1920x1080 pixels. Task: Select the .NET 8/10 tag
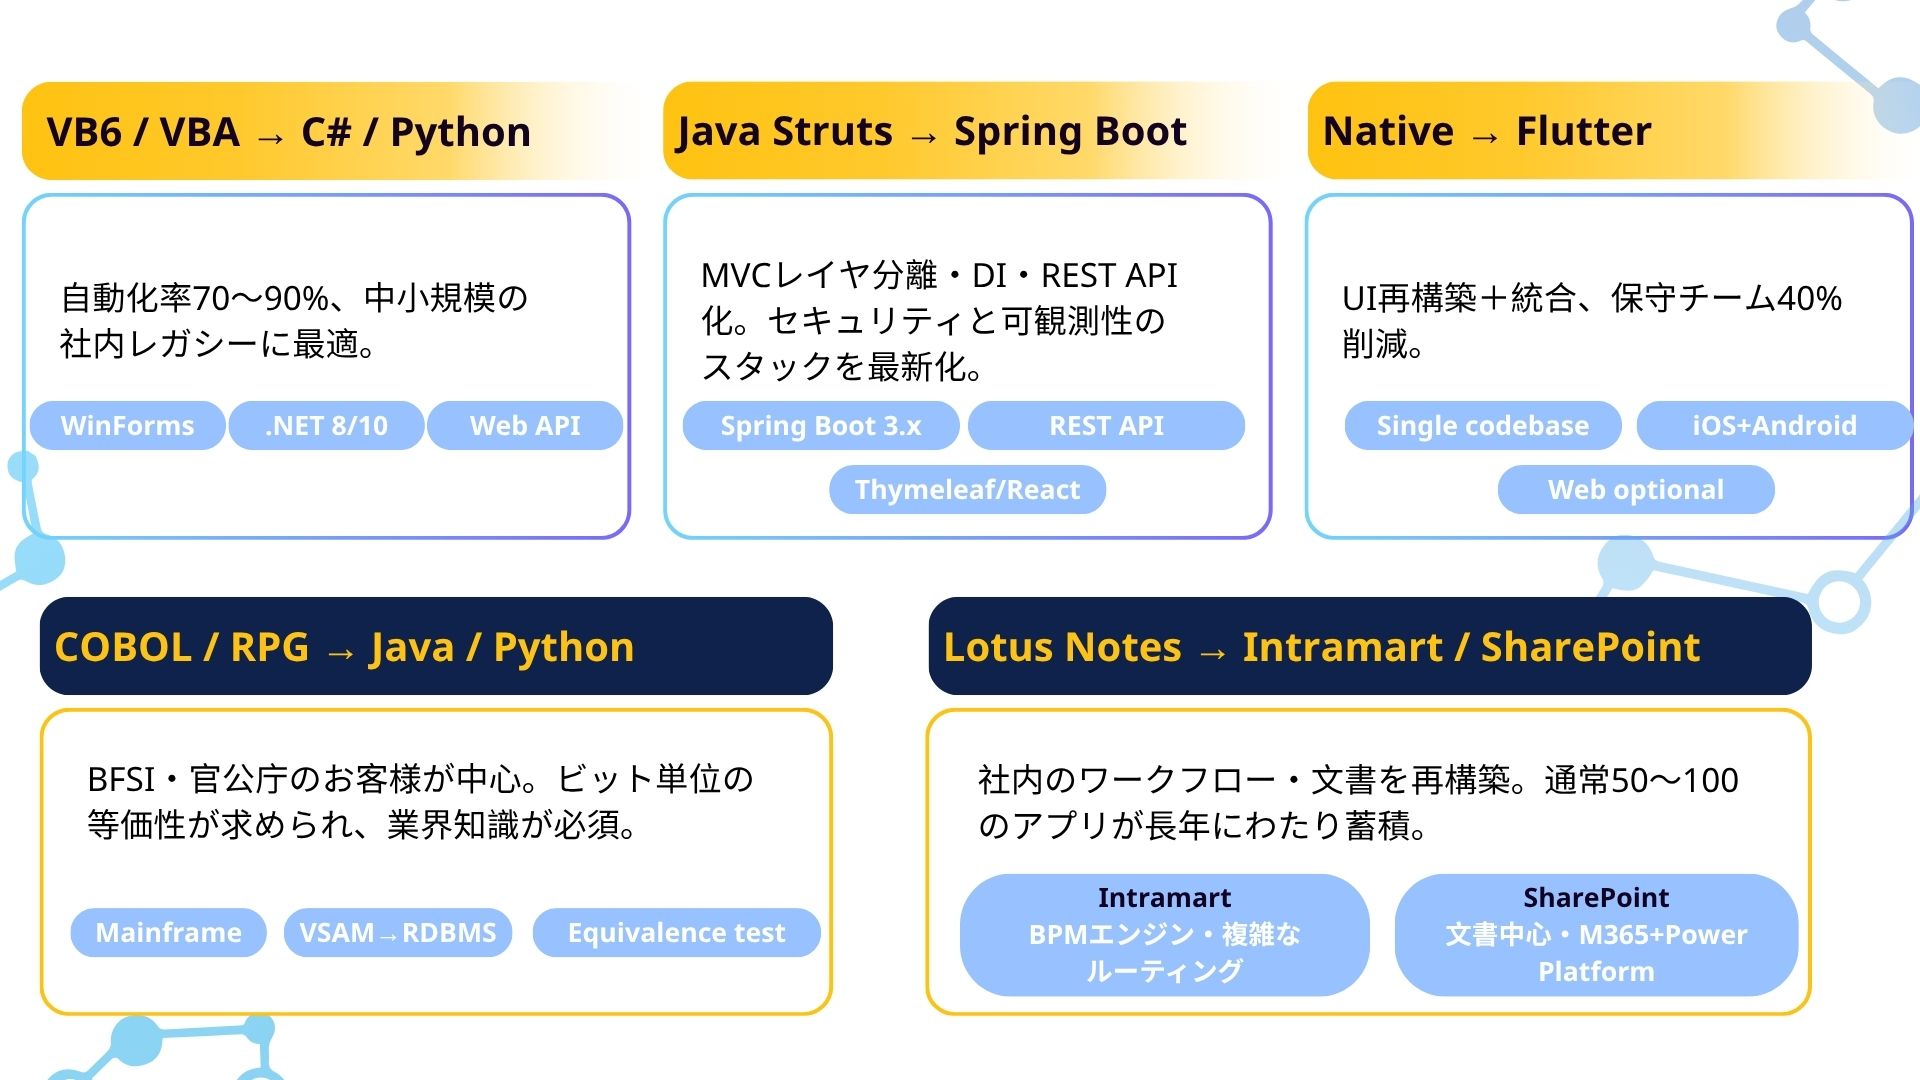pyautogui.click(x=326, y=425)
